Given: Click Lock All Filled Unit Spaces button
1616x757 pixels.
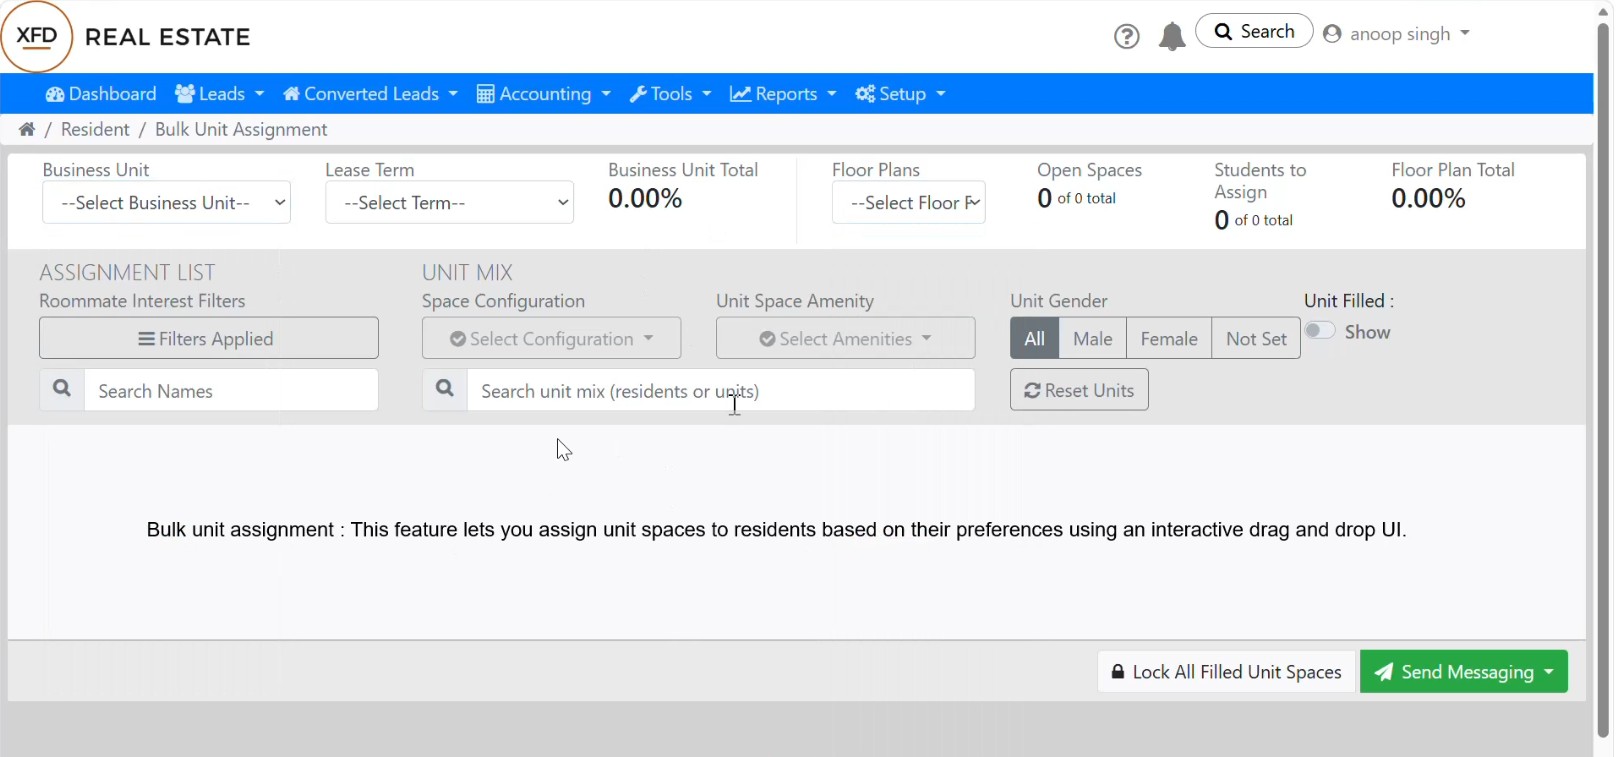Looking at the screenshot, I should pyautogui.click(x=1227, y=672).
